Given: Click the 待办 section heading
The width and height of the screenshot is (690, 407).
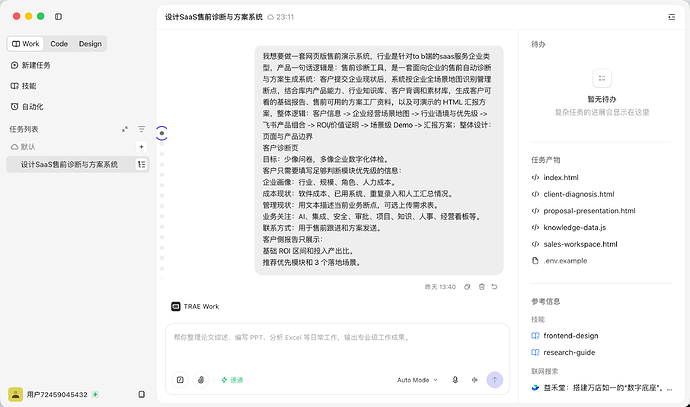Looking at the screenshot, I should [x=538, y=44].
